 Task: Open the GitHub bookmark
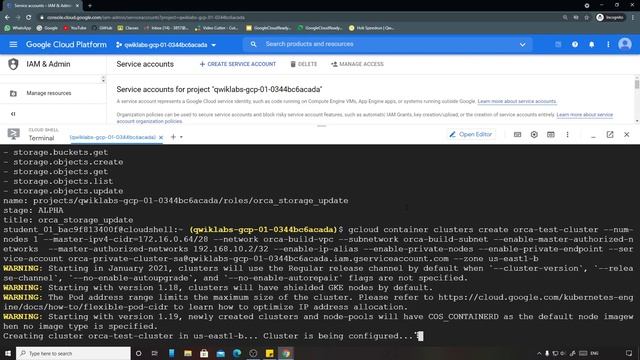102,28
